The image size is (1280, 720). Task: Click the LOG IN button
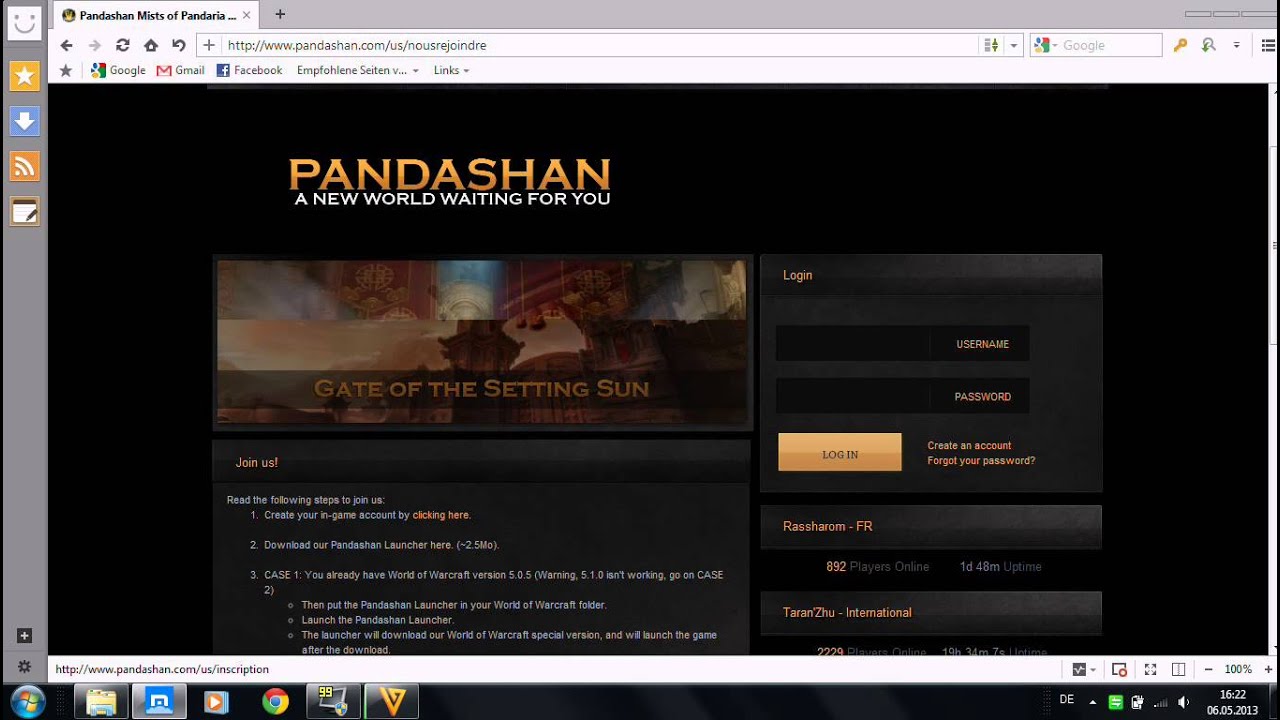(x=840, y=452)
